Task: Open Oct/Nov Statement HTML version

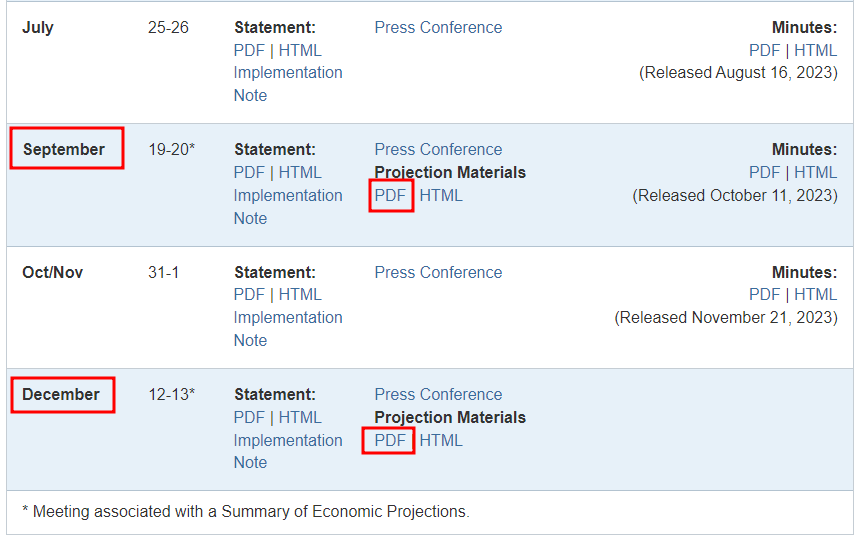Action: 300,294
